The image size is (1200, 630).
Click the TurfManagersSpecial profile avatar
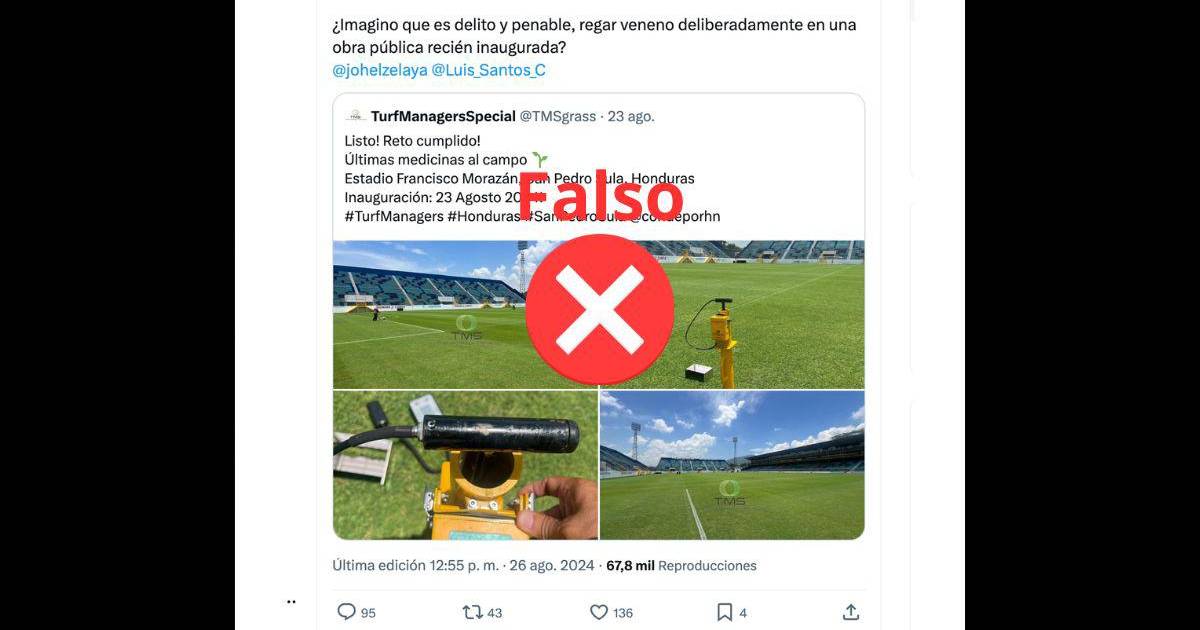(x=355, y=116)
